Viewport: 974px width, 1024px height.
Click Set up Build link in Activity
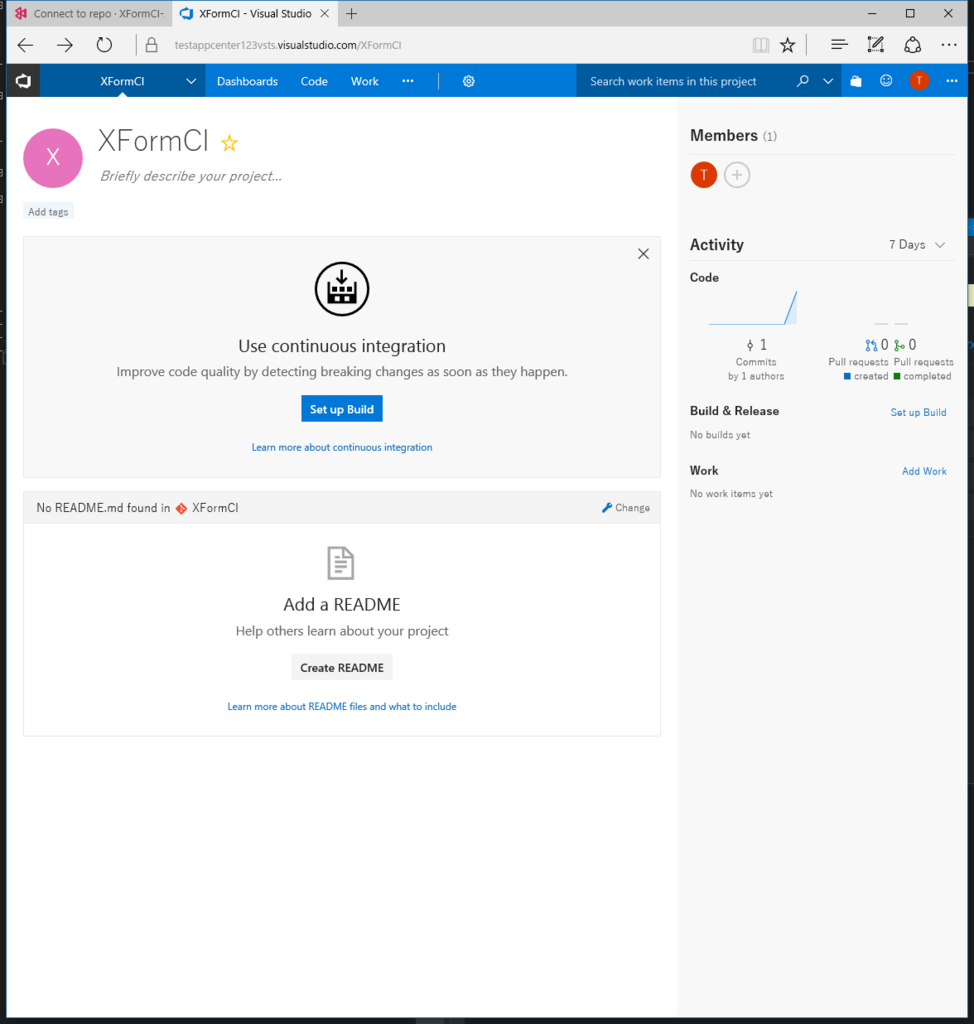click(x=918, y=412)
